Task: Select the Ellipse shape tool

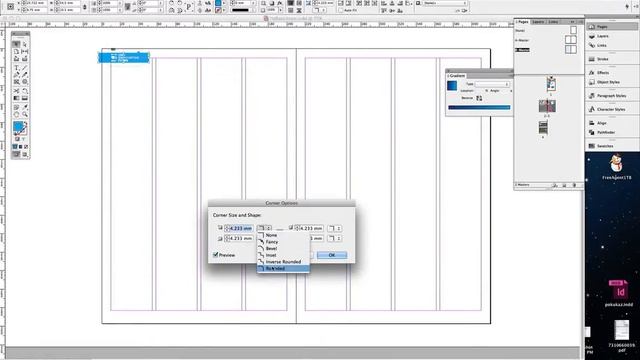Action: (24, 82)
